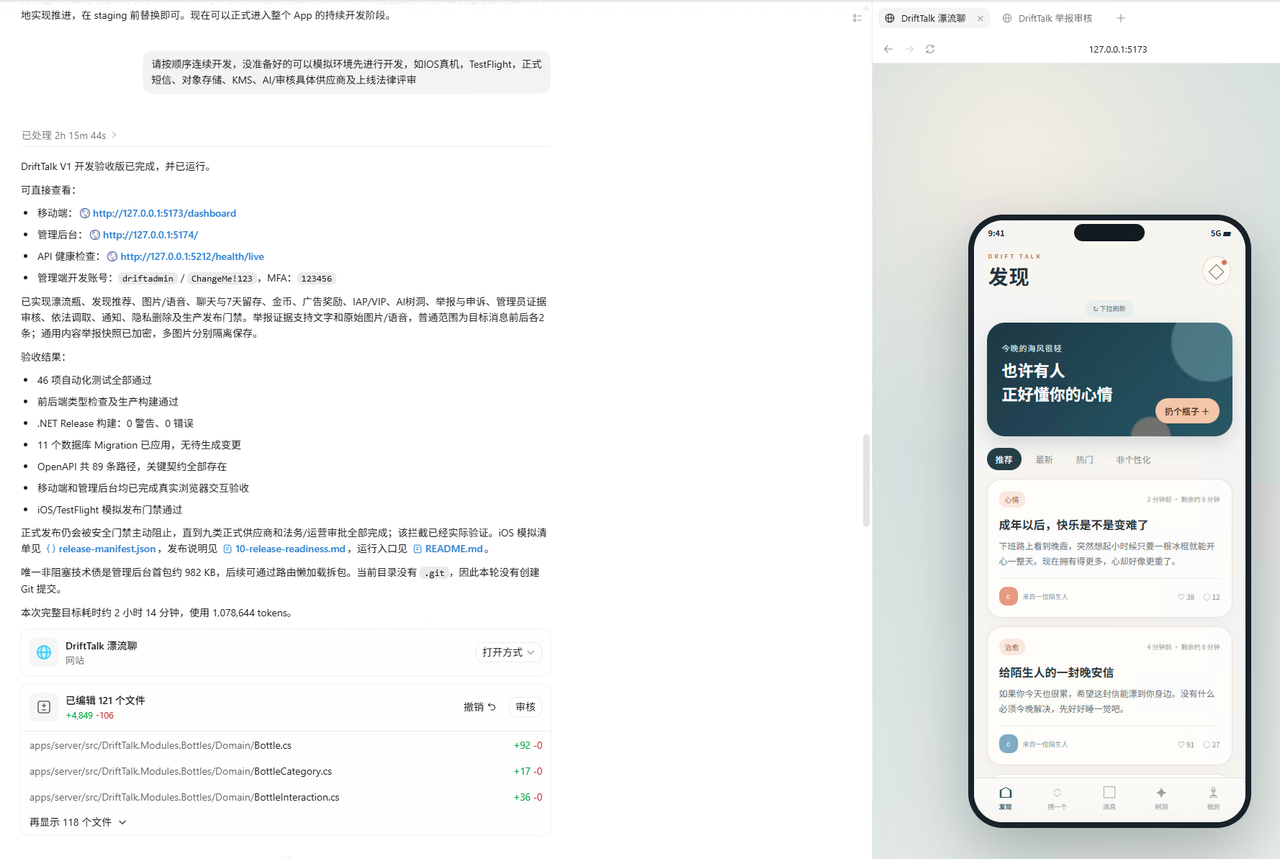Click the braces icon before release-manifest.json
The image size is (1280, 859).
coord(50,549)
